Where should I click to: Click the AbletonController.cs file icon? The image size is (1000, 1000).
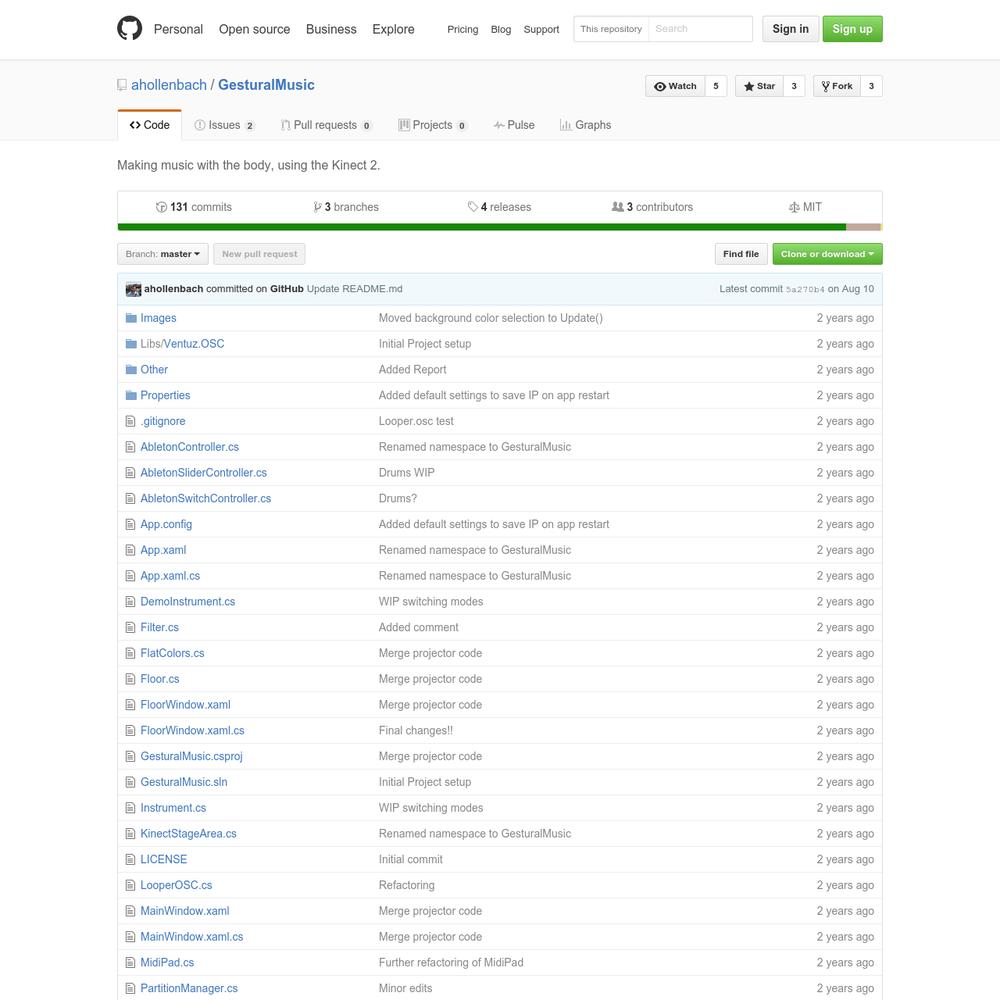click(x=130, y=447)
